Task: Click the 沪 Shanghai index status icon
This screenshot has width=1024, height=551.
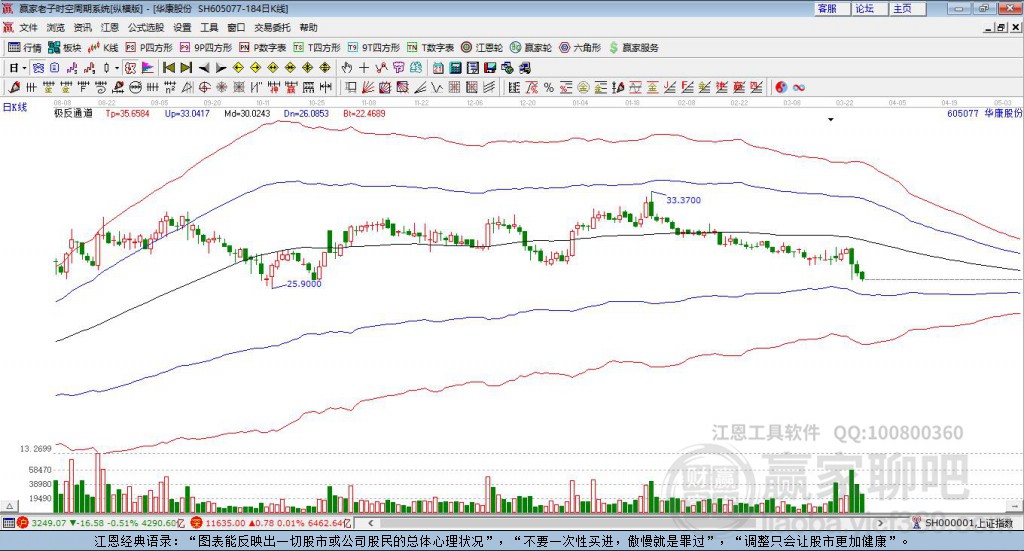Action: pos(22,523)
